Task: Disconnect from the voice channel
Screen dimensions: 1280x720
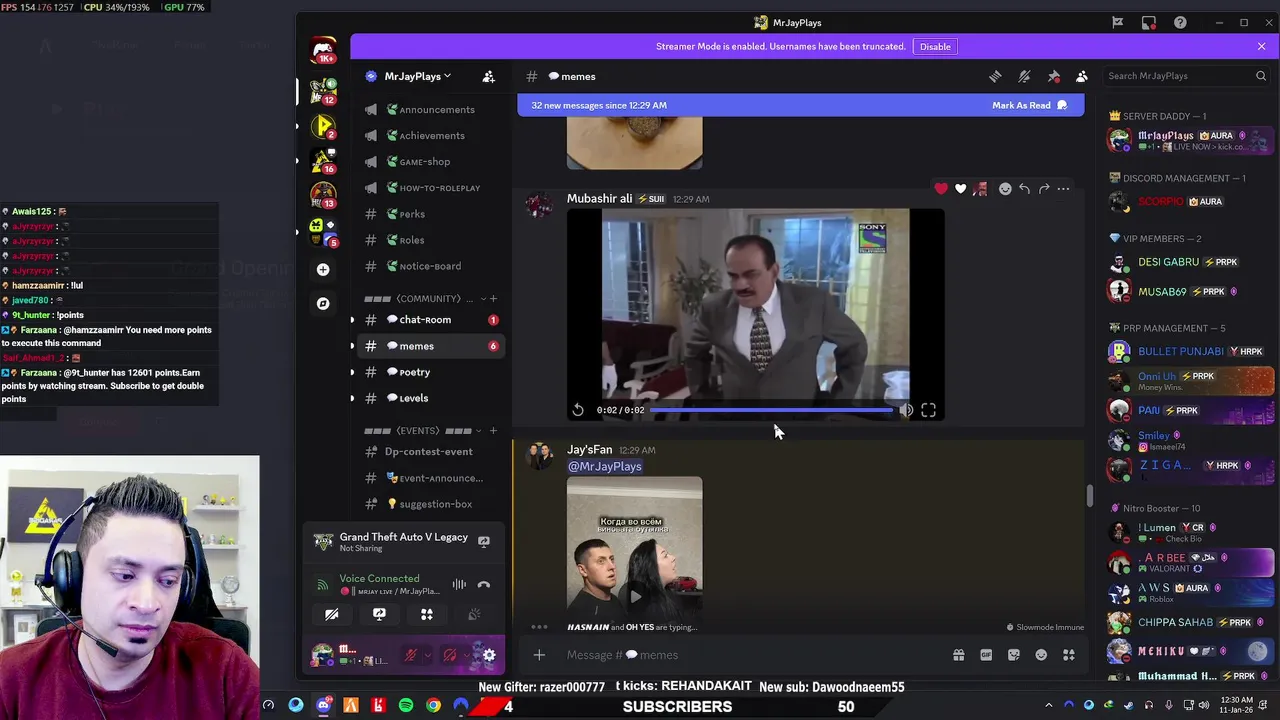Action: tap(484, 585)
